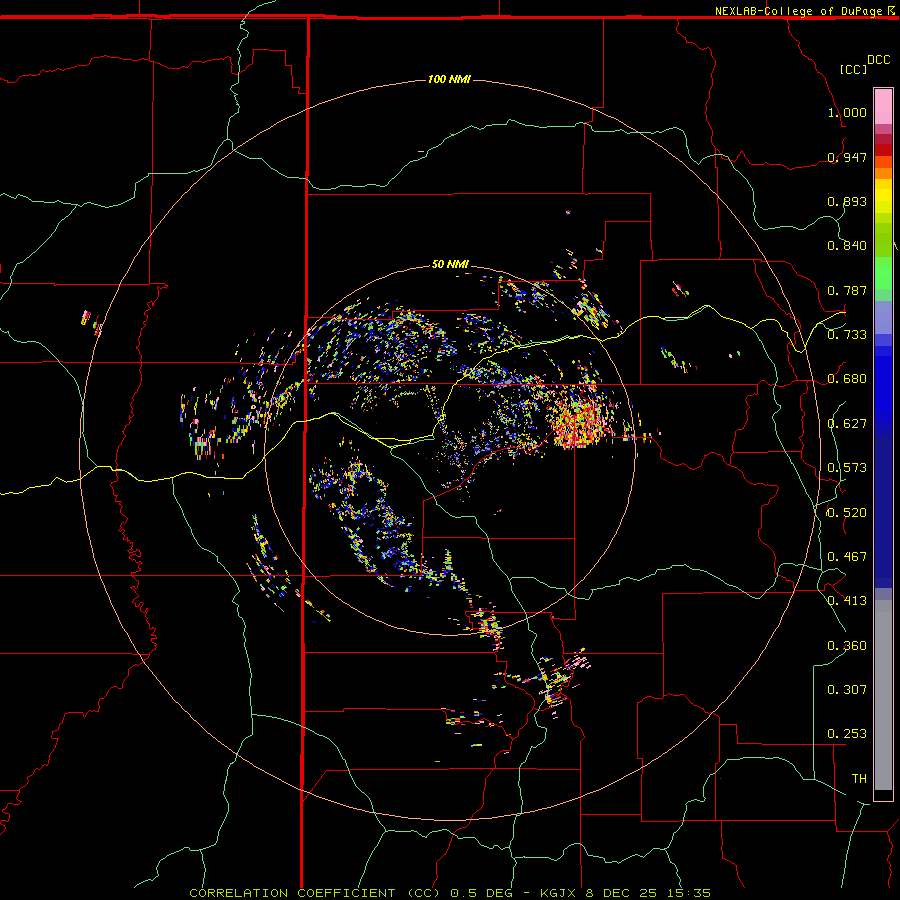The width and height of the screenshot is (900, 900).
Task: Click the 0.360 scale value
Action: click(x=847, y=645)
